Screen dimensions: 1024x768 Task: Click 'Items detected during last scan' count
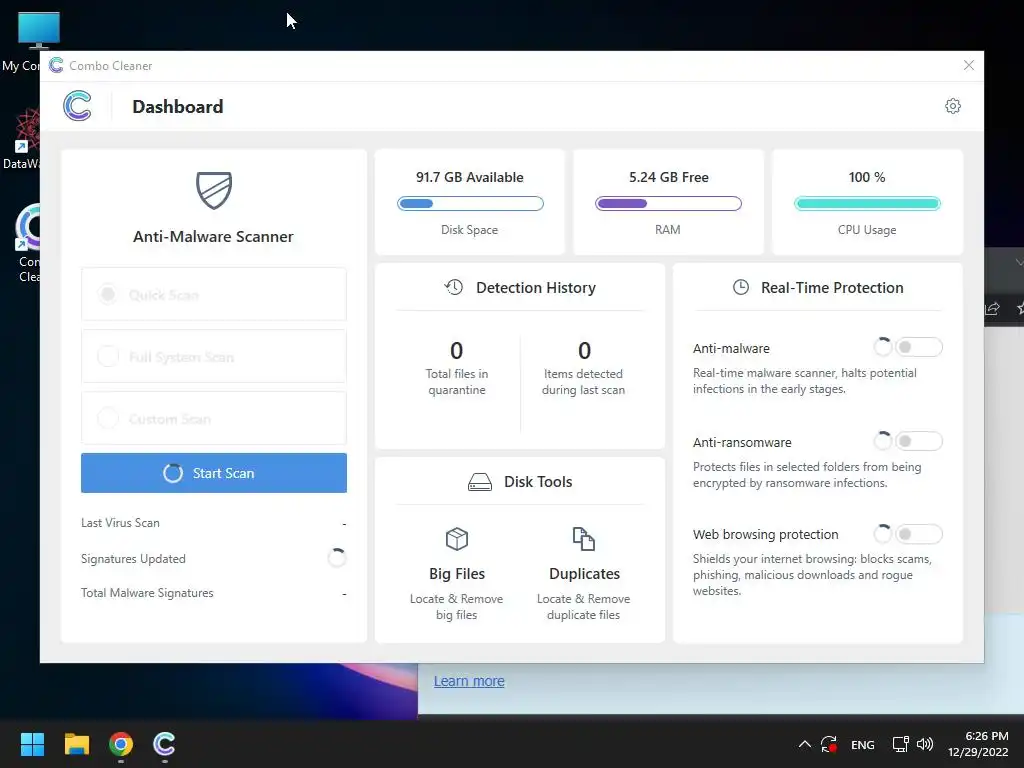point(584,351)
